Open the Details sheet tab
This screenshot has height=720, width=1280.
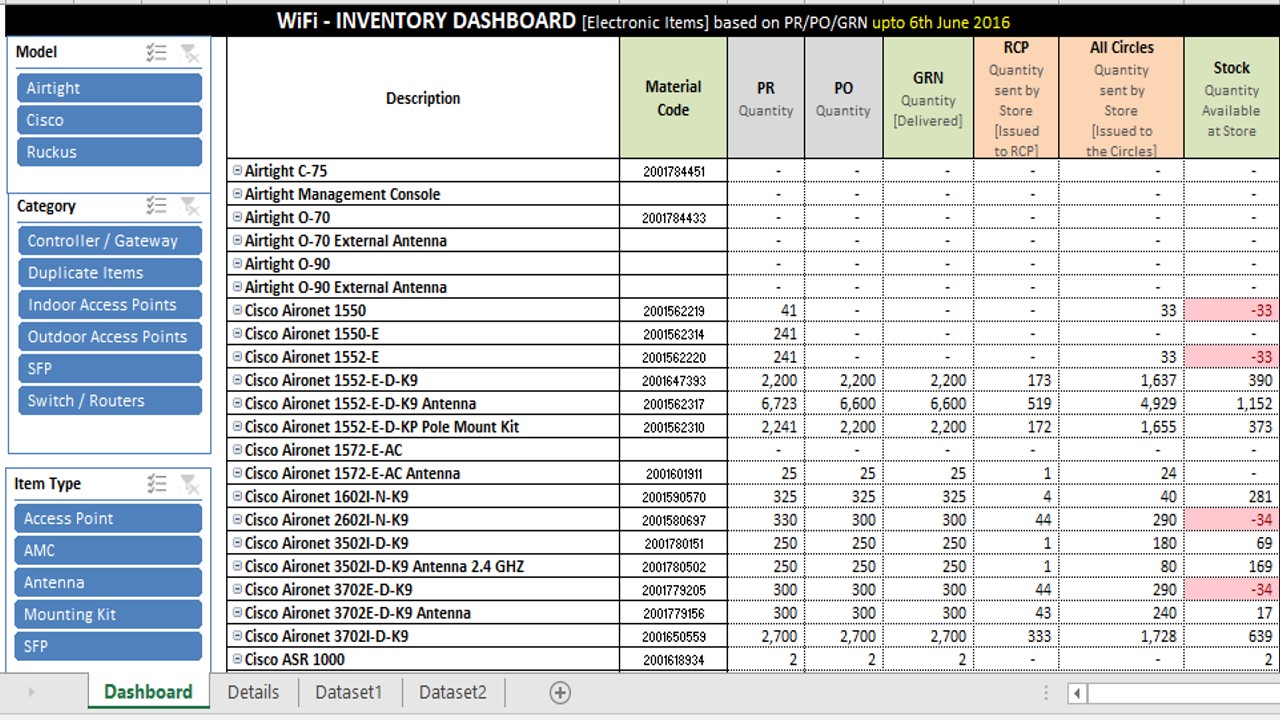tap(253, 692)
